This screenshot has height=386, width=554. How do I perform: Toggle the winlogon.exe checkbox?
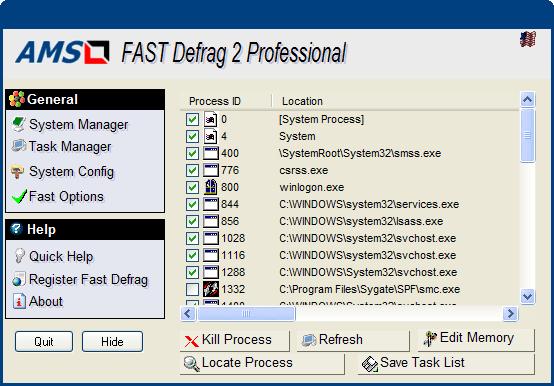(192, 187)
